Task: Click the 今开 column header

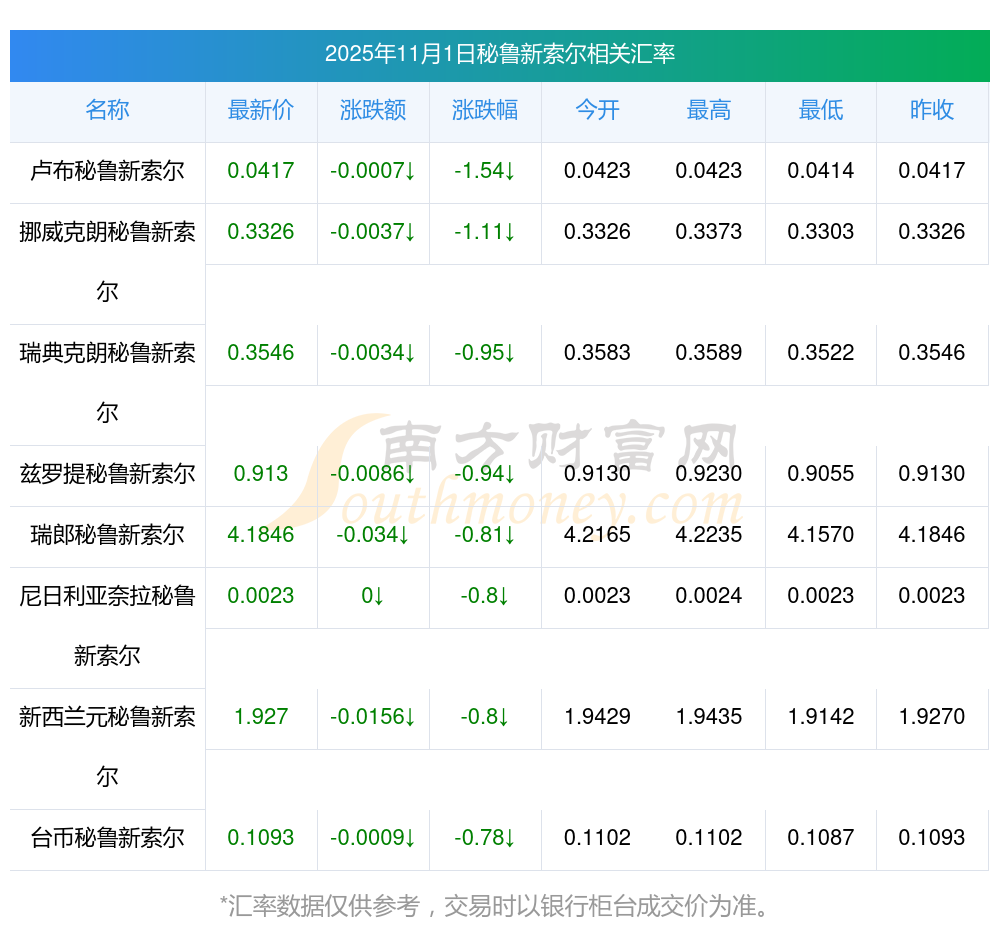Action: (x=597, y=111)
